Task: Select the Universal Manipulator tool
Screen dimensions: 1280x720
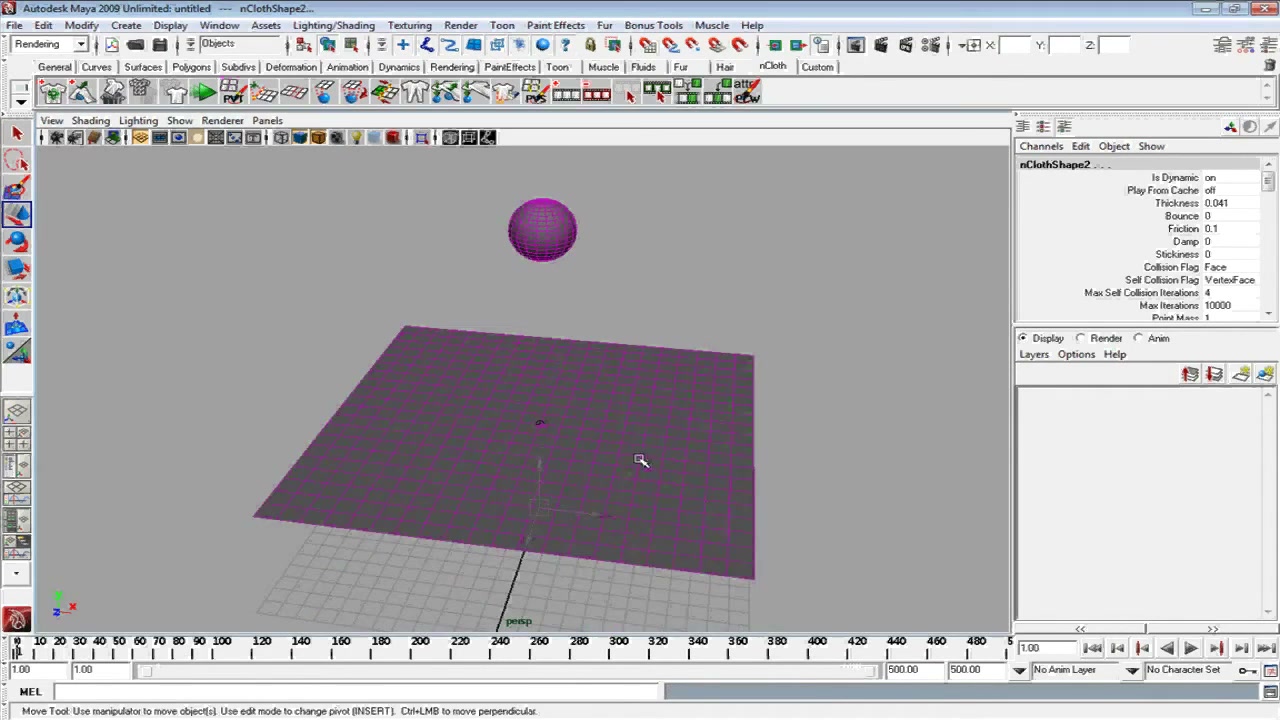Action: coord(17,296)
